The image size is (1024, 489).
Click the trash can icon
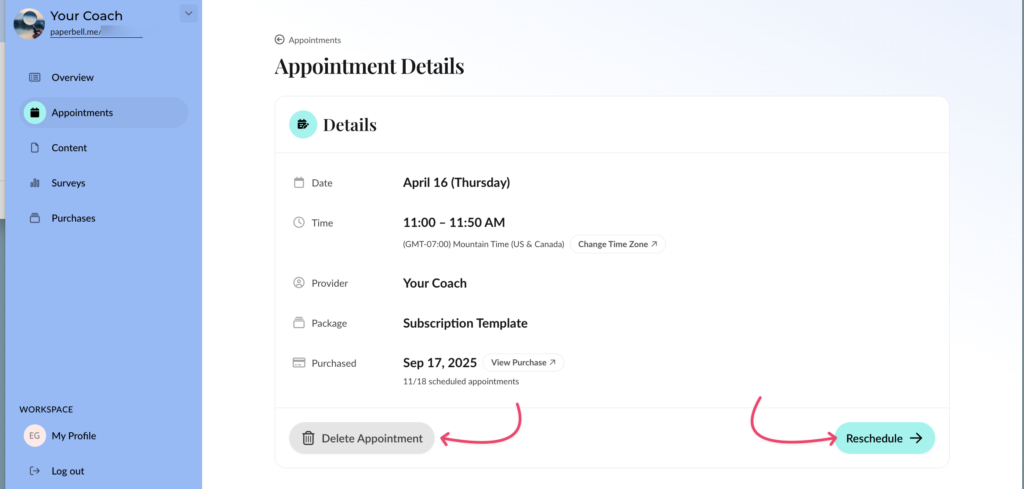pyautogui.click(x=308, y=438)
